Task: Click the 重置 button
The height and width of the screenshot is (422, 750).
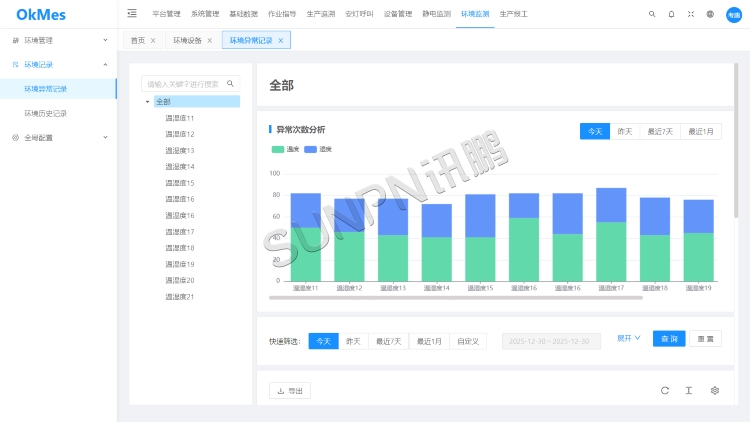Action: pyautogui.click(x=706, y=339)
